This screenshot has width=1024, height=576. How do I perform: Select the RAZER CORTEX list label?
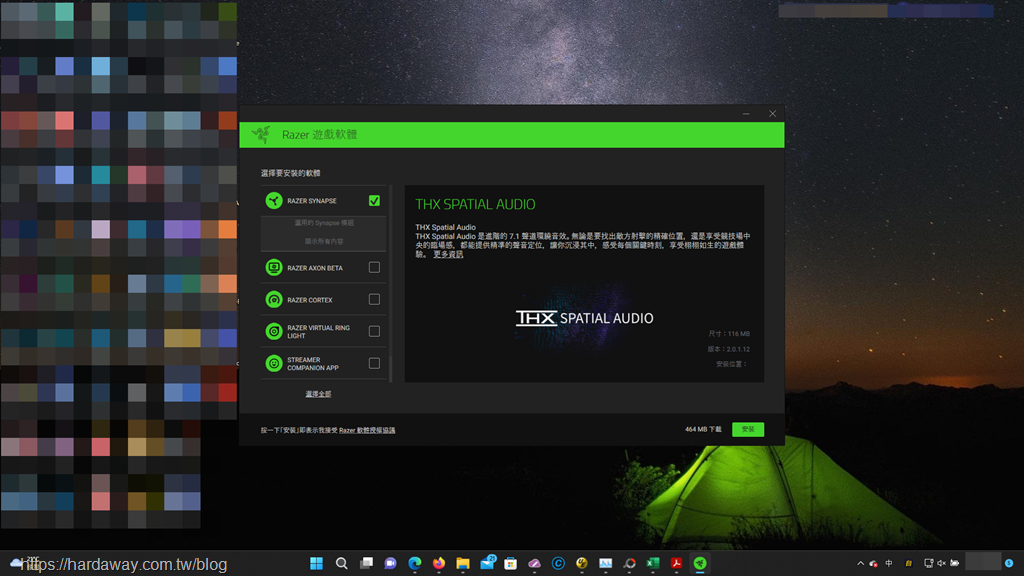pos(310,300)
